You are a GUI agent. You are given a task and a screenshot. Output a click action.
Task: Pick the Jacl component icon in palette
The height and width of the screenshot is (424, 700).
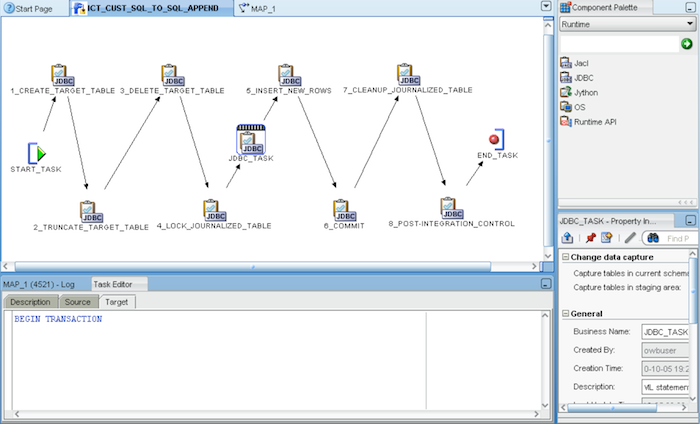[x=566, y=63]
